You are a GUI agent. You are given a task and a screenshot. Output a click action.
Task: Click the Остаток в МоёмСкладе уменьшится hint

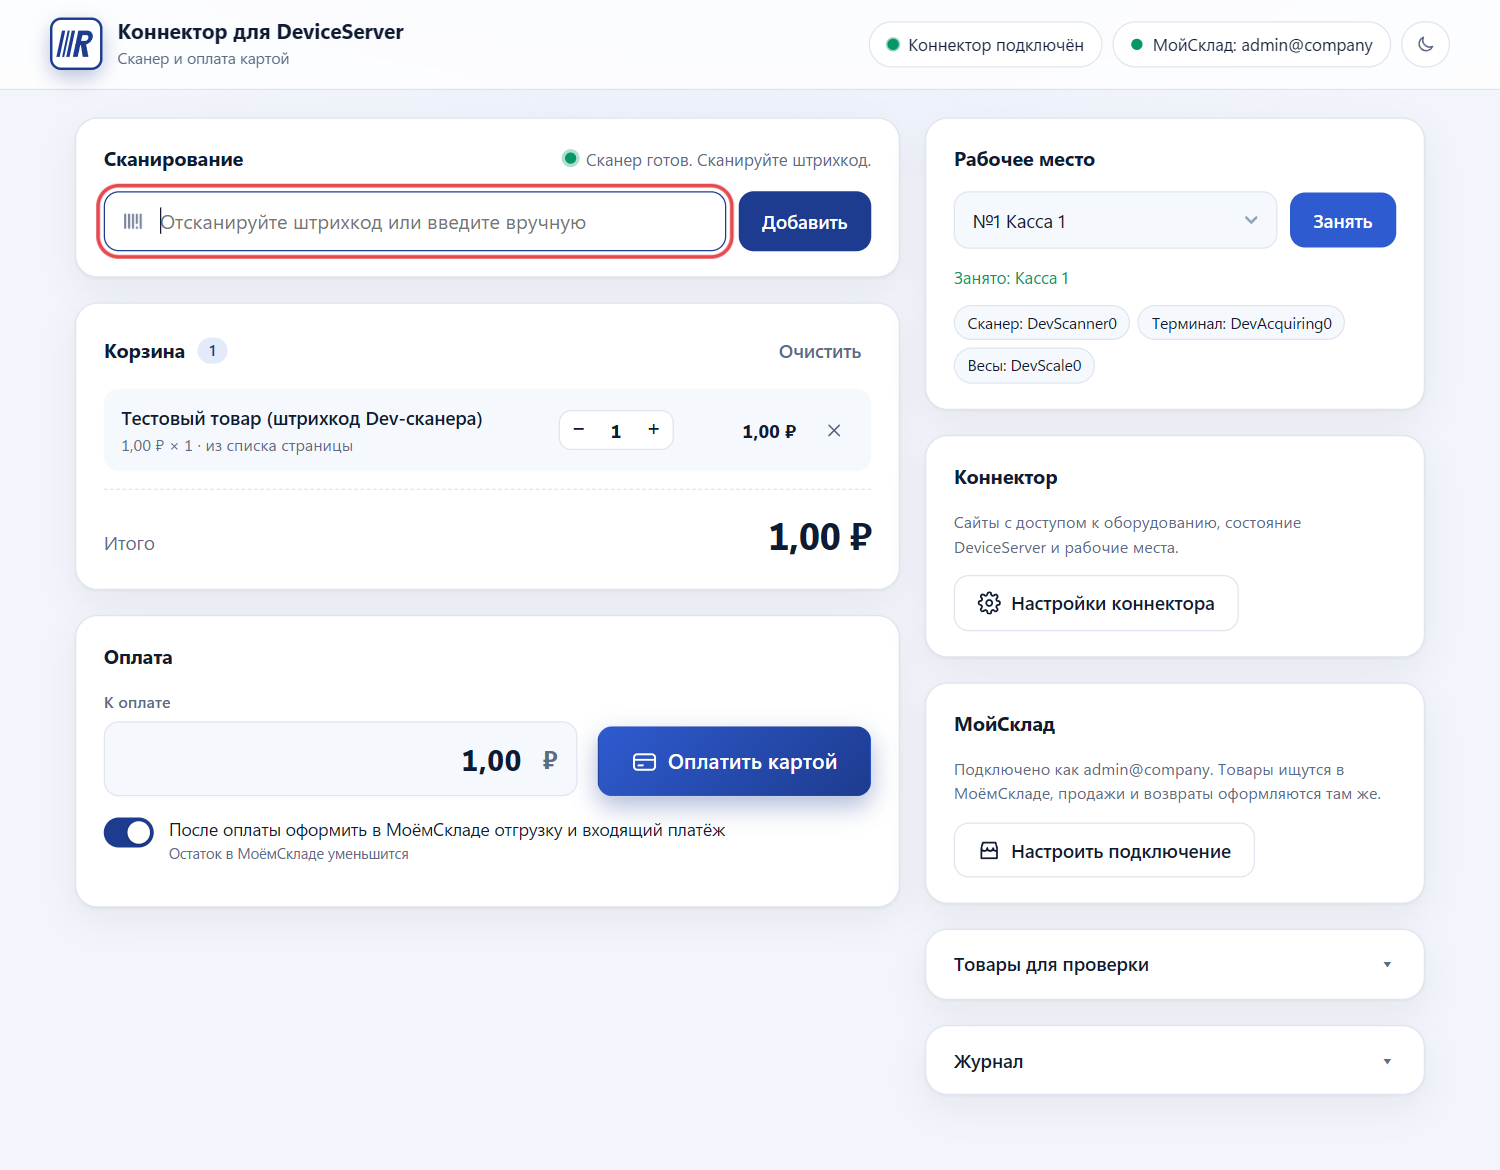point(289,854)
